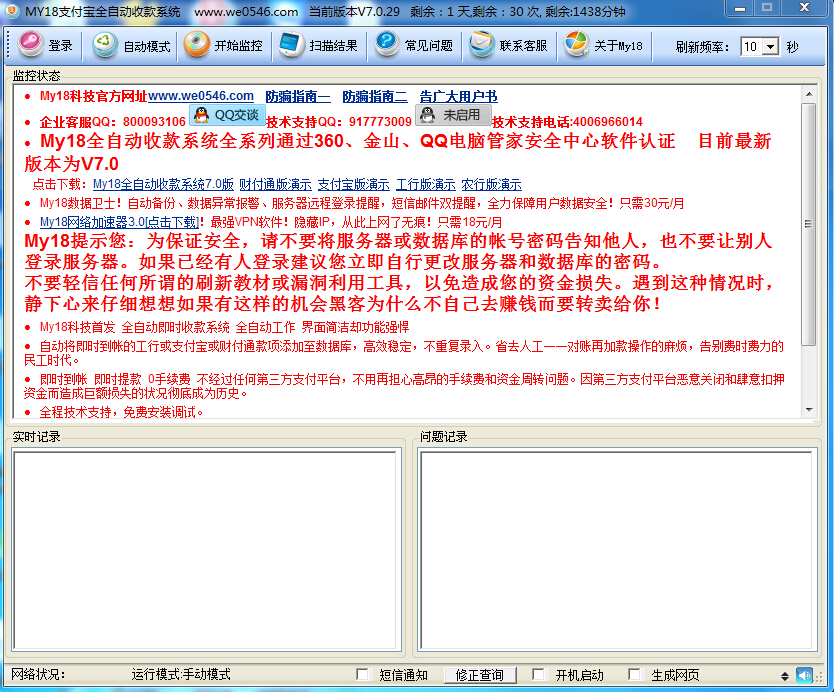Click the 技术支持电话:4006966014 text

click(568, 122)
